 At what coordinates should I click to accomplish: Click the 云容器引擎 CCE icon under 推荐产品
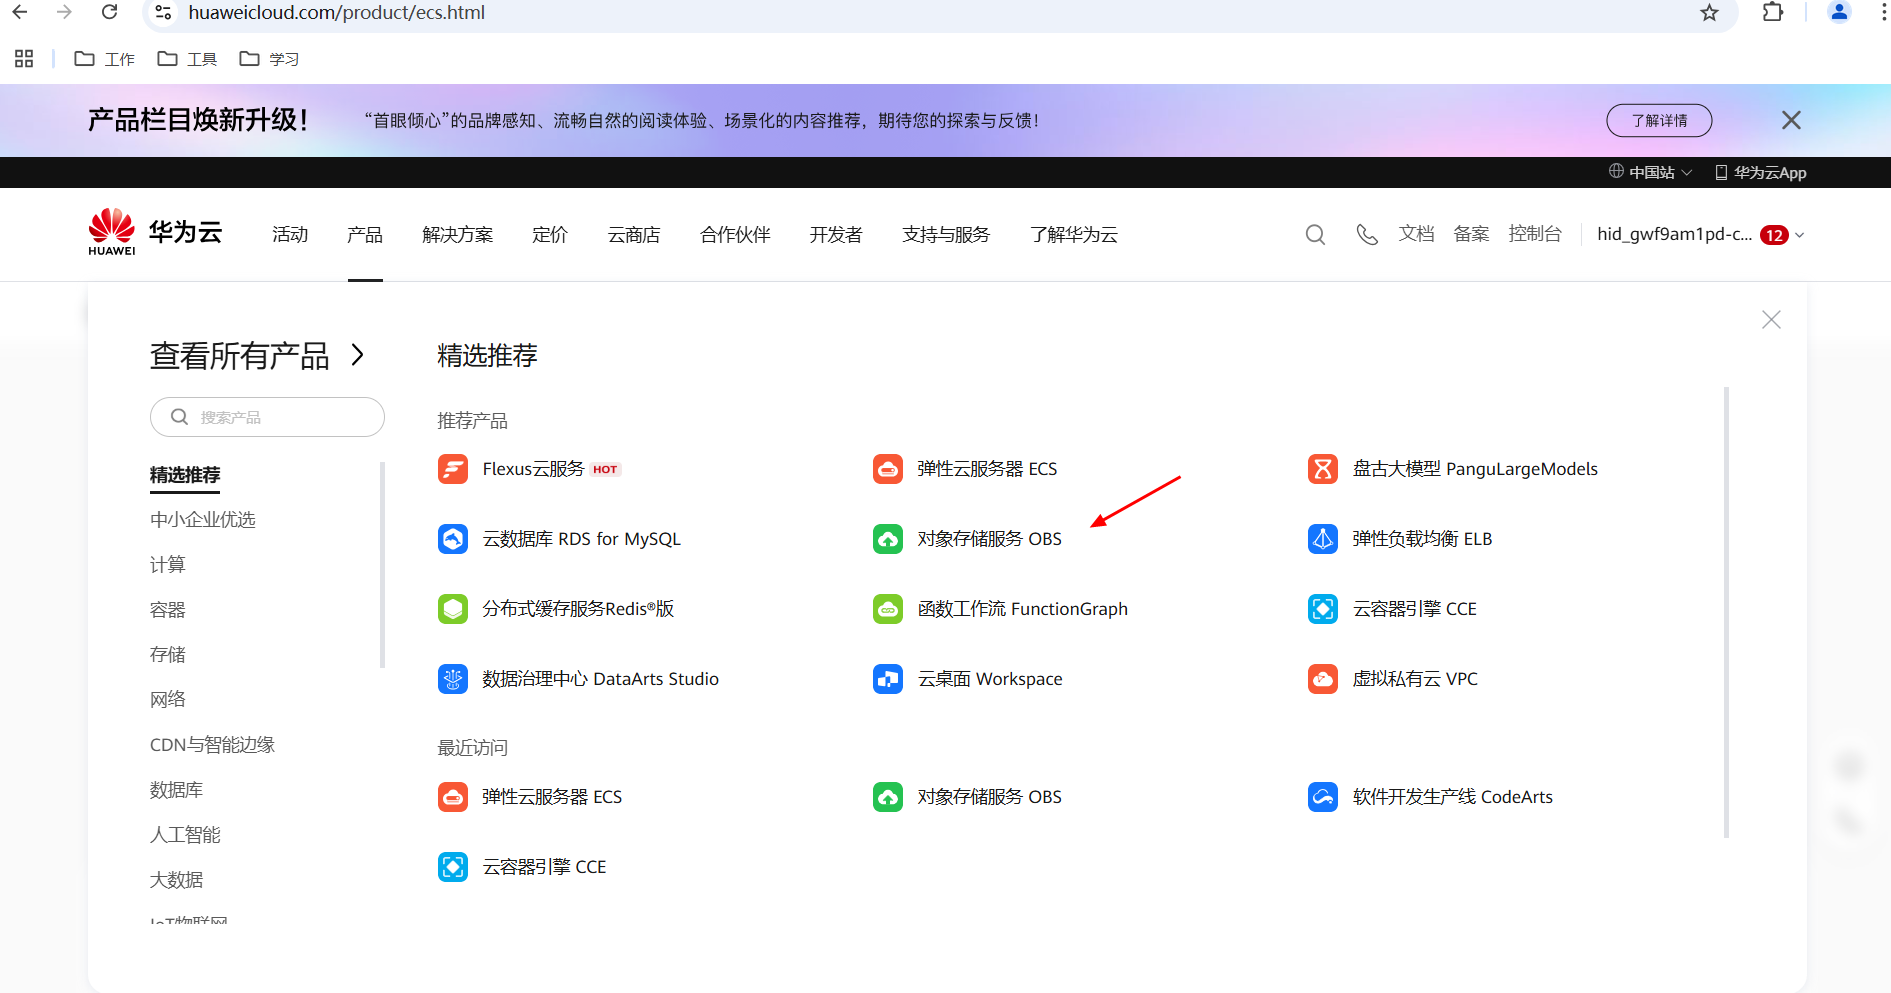pos(1323,609)
